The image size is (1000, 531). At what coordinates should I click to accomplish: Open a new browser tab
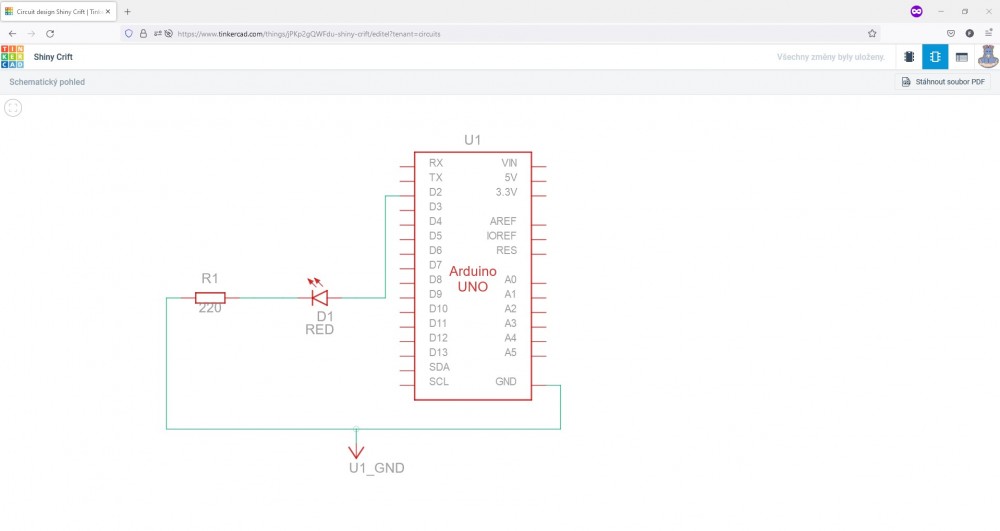[127, 11]
